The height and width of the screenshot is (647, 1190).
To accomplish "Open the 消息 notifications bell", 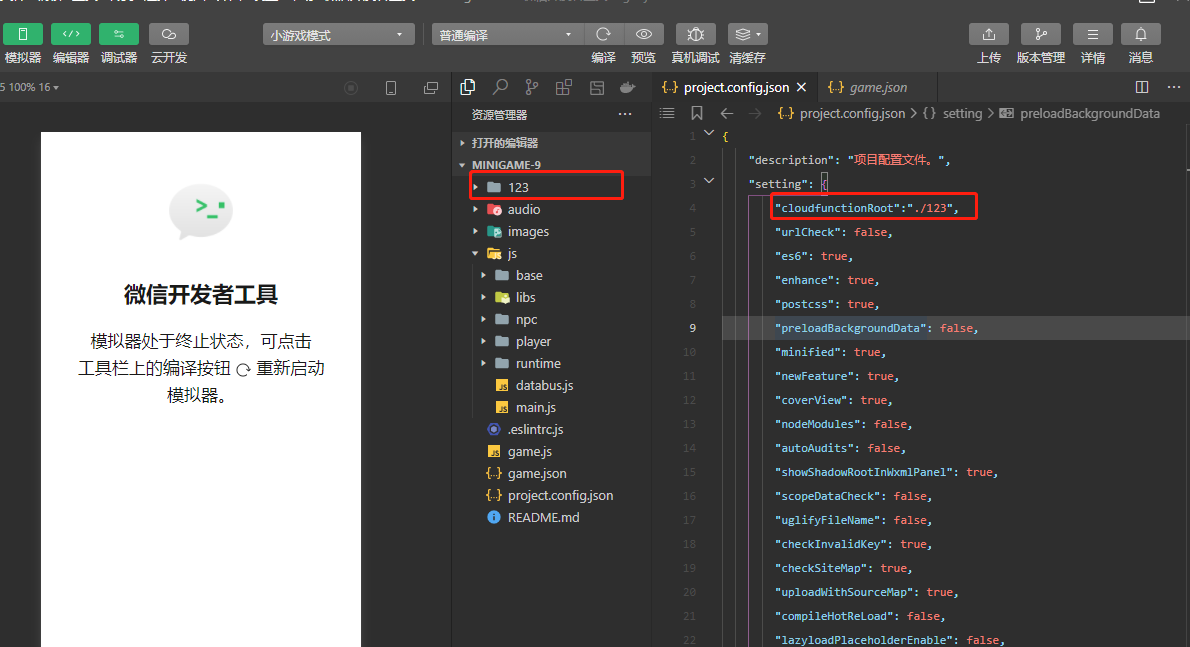I will click(1141, 35).
